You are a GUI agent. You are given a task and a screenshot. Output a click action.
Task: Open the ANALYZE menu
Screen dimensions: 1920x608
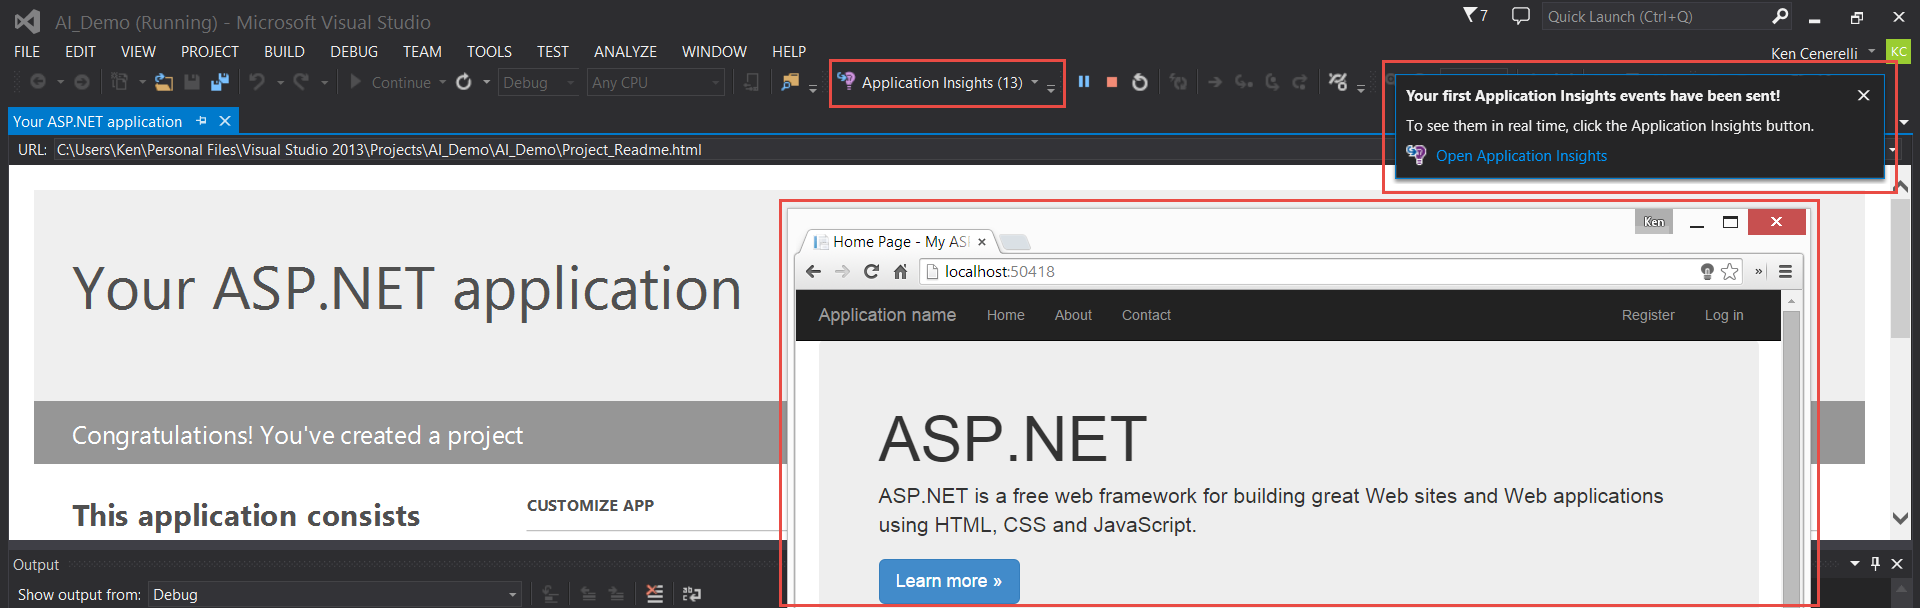coord(625,52)
